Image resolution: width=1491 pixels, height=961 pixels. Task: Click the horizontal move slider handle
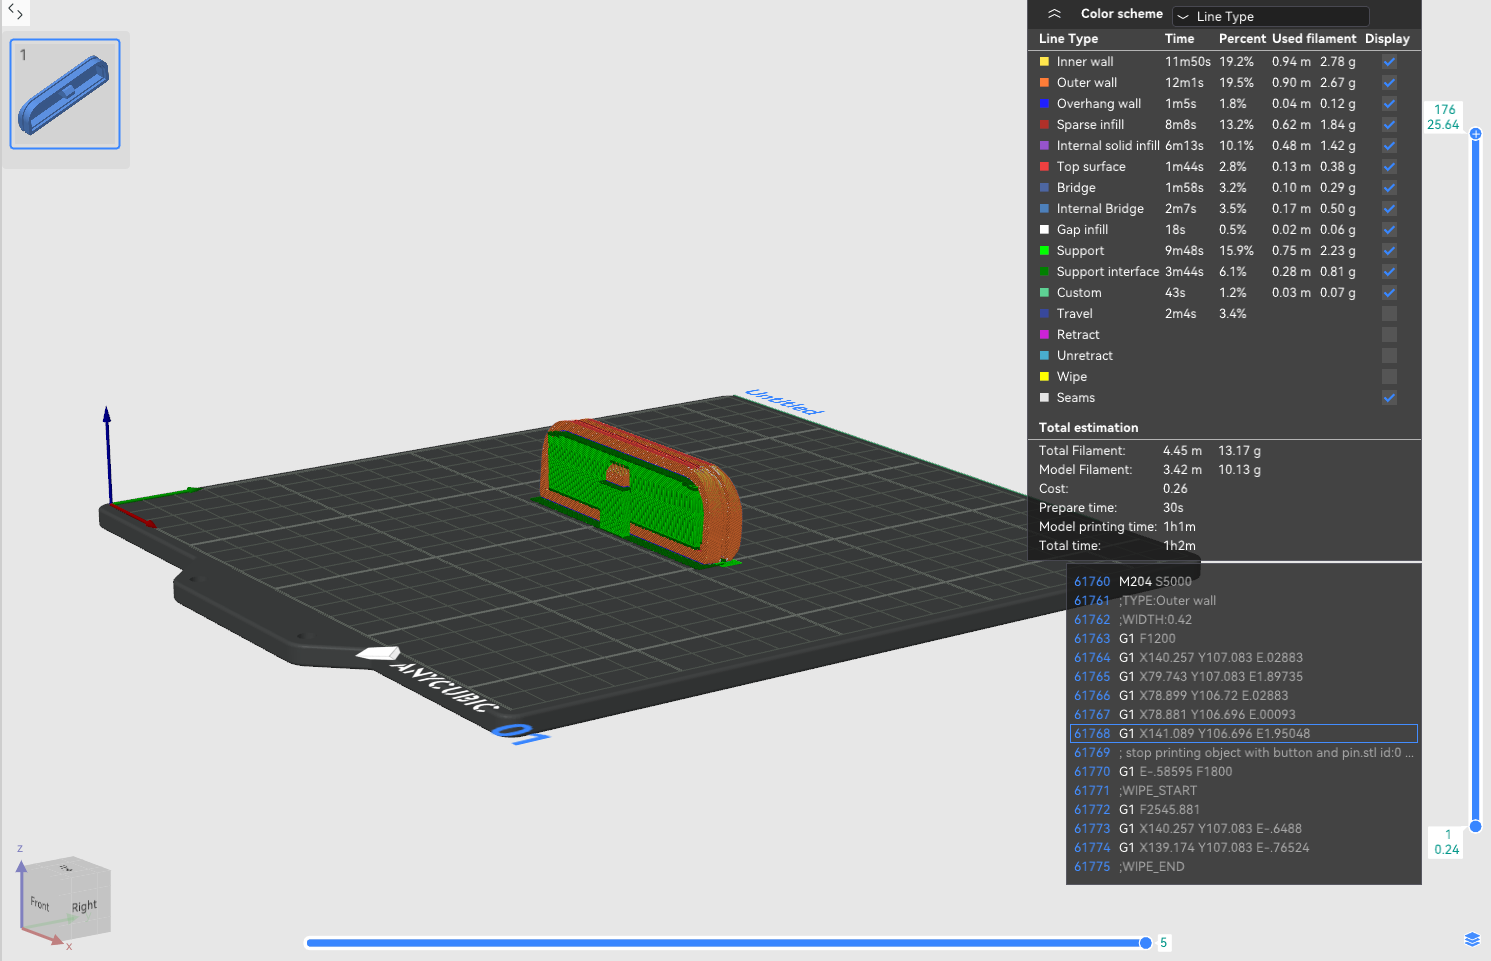(x=1145, y=943)
